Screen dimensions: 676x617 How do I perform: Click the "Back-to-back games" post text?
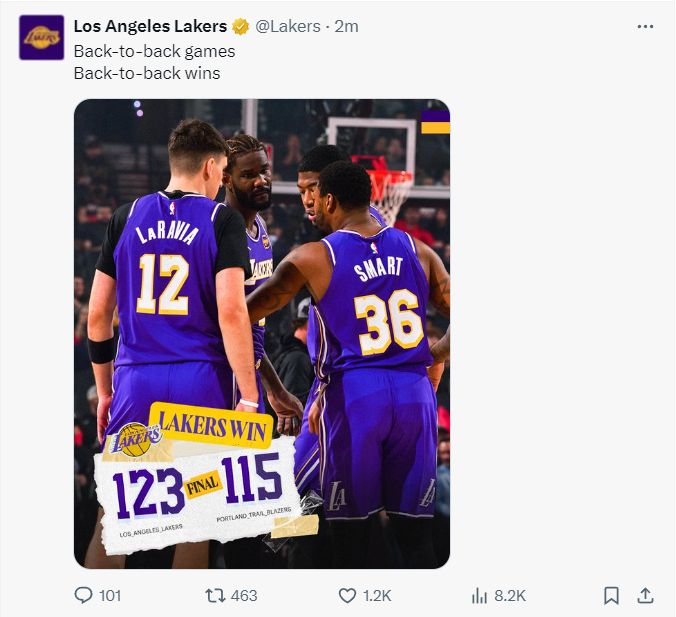click(154, 51)
